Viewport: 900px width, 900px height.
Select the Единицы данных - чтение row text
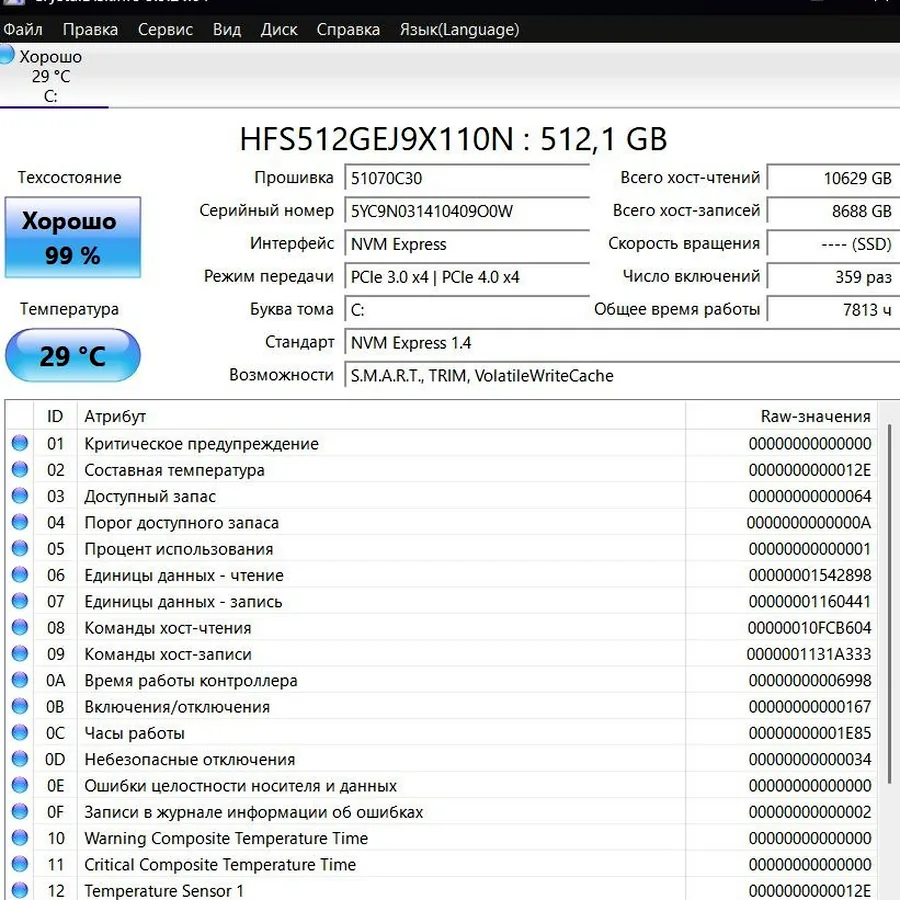[184, 575]
